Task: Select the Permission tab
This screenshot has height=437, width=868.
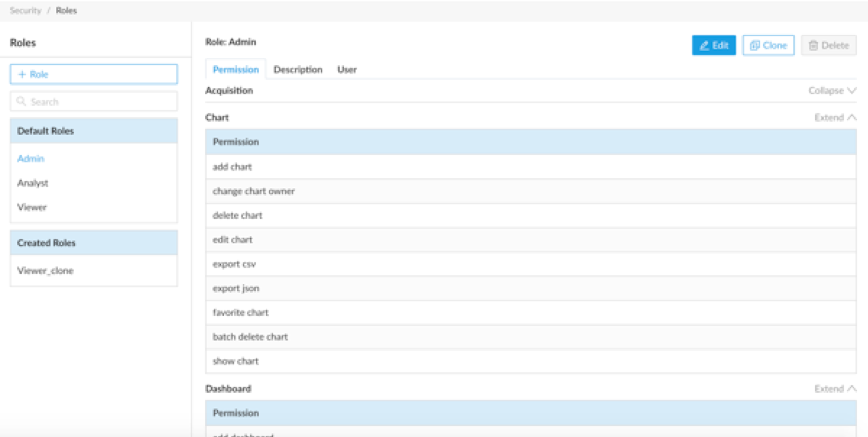Action: 236,70
